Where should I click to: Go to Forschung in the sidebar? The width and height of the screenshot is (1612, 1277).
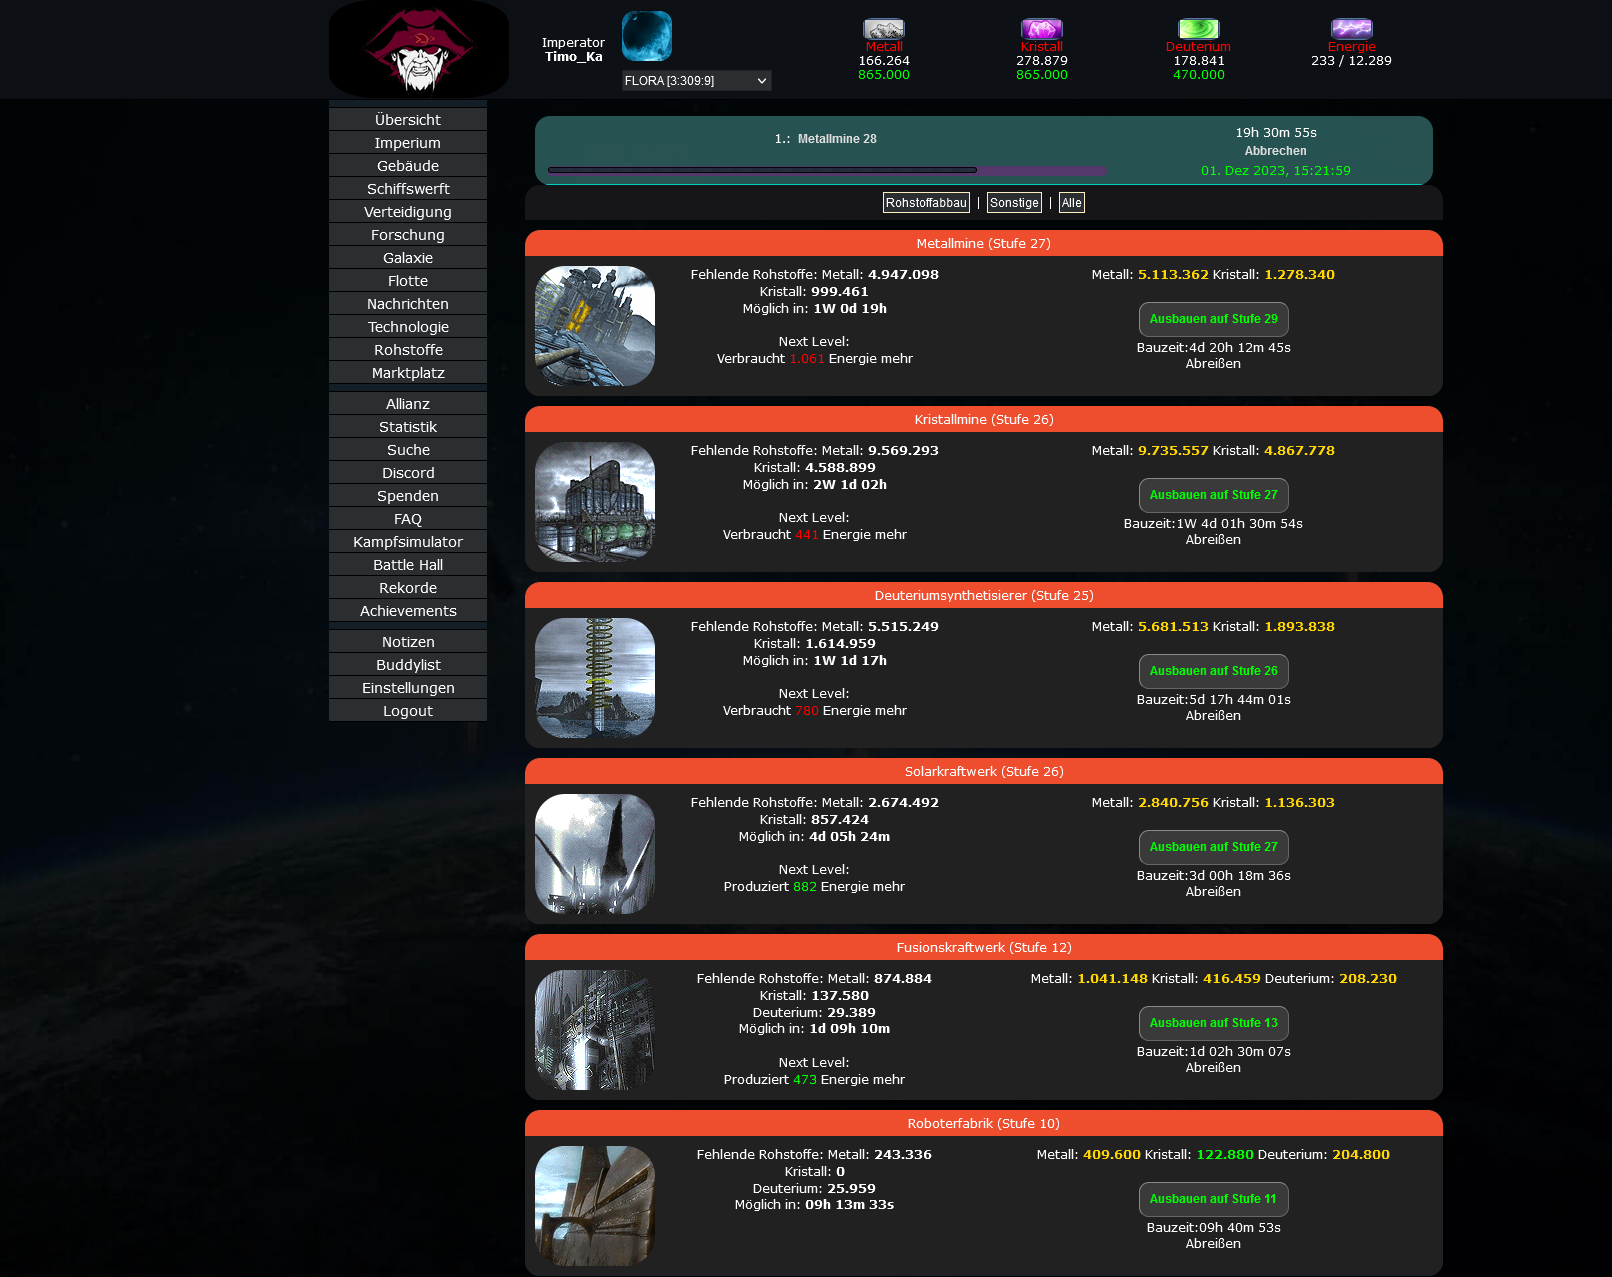click(408, 235)
